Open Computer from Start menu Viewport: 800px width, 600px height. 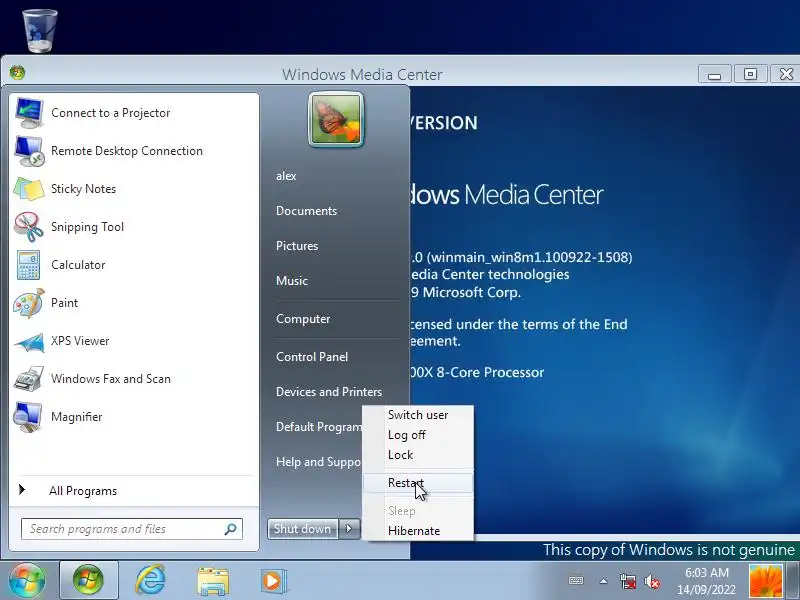click(303, 319)
